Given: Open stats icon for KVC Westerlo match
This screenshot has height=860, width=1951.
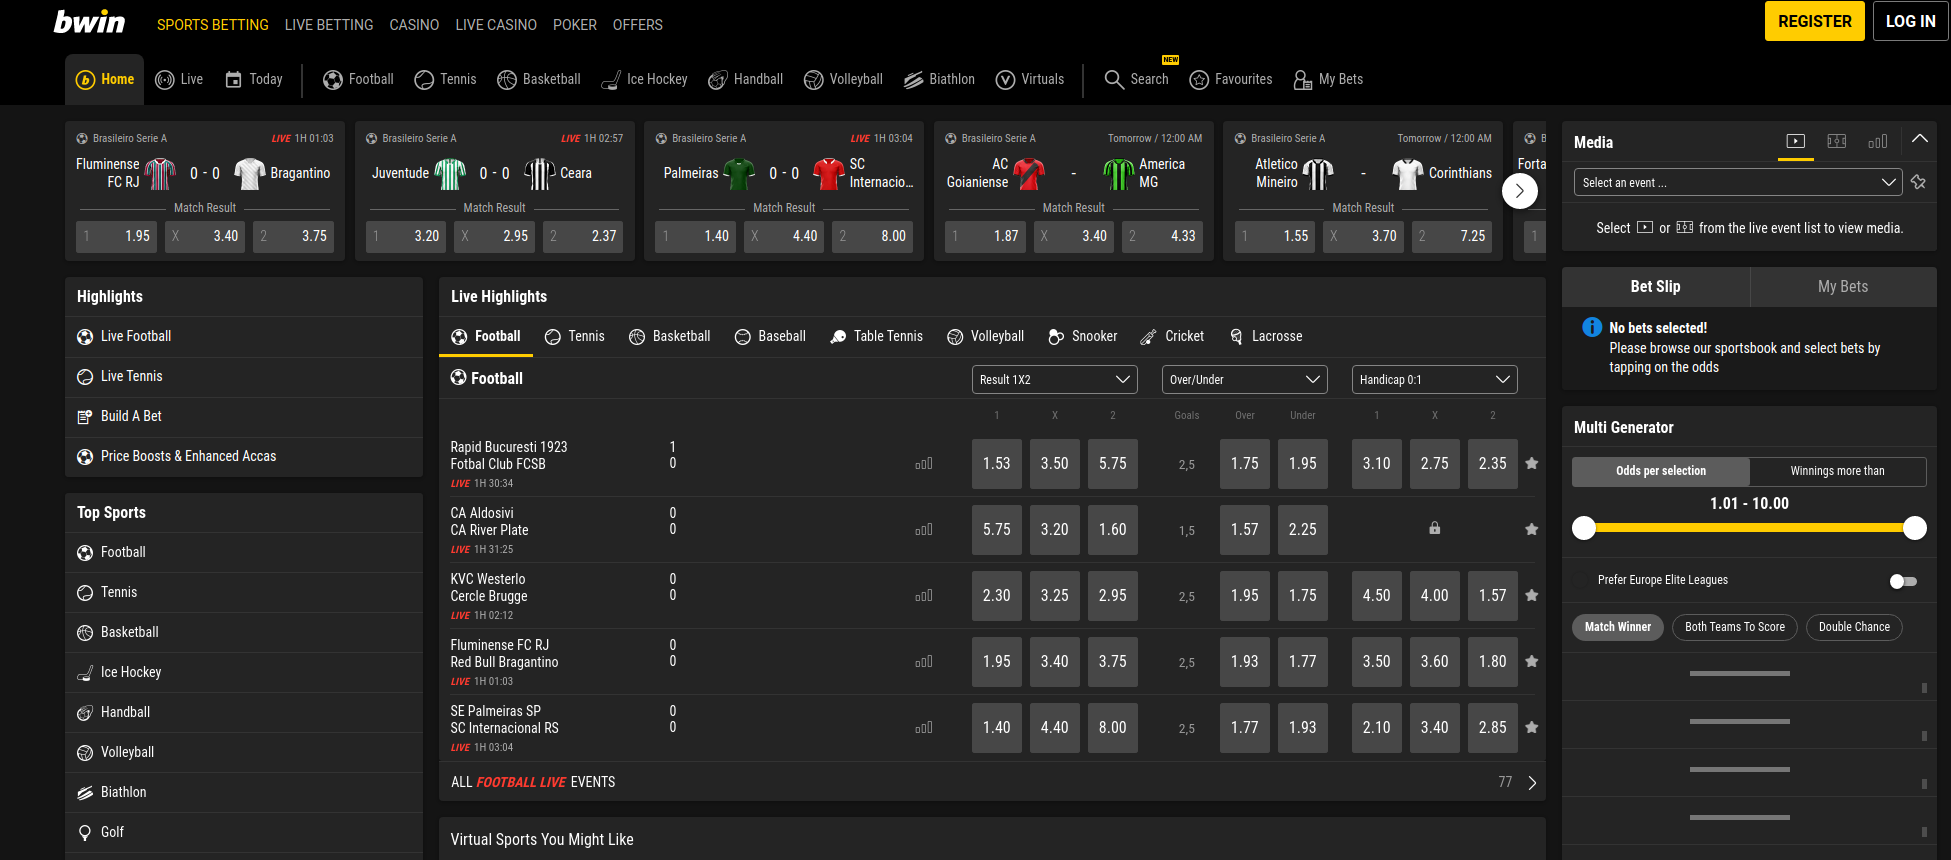Looking at the screenshot, I should tap(923, 596).
